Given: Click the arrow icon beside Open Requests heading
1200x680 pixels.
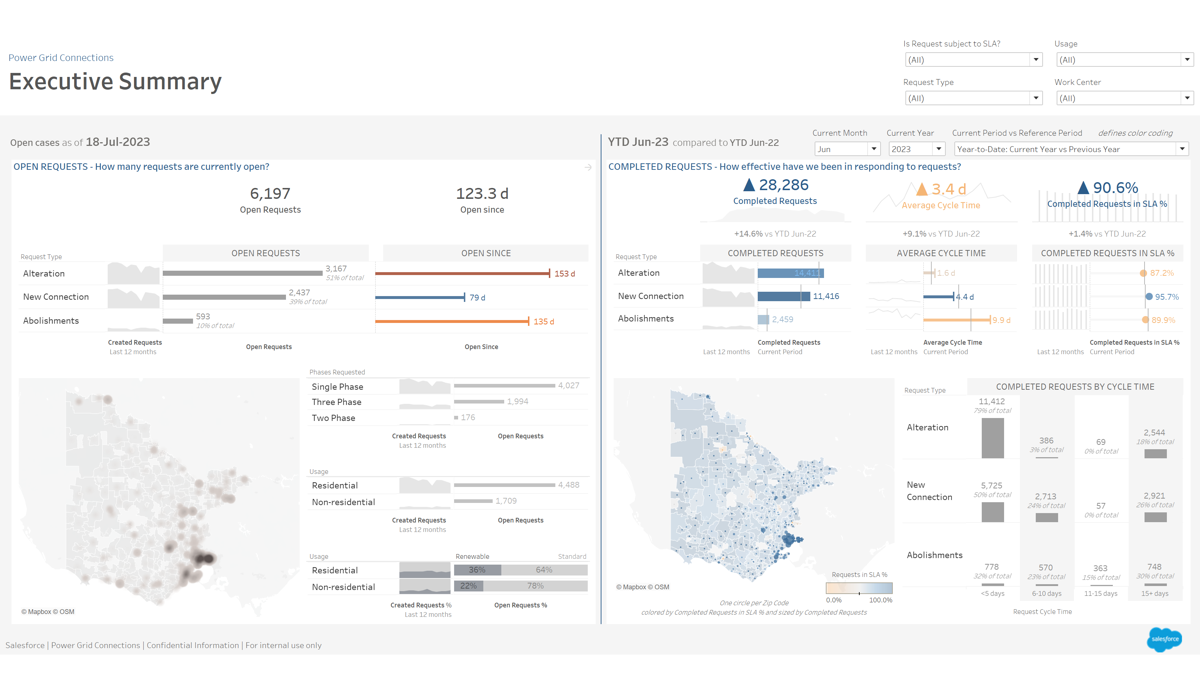Looking at the screenshot, I should click(x=588, y=167).
